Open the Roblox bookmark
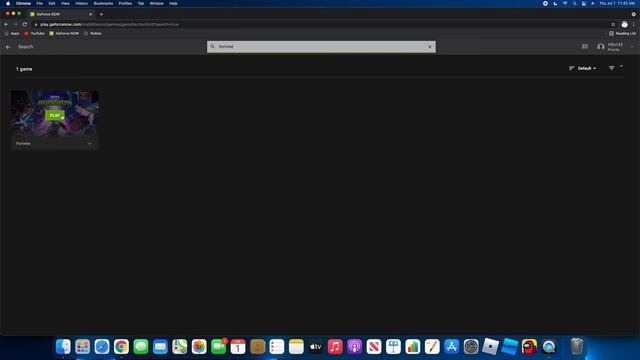Screen dimensions: 640x360 tap(93, 33)
